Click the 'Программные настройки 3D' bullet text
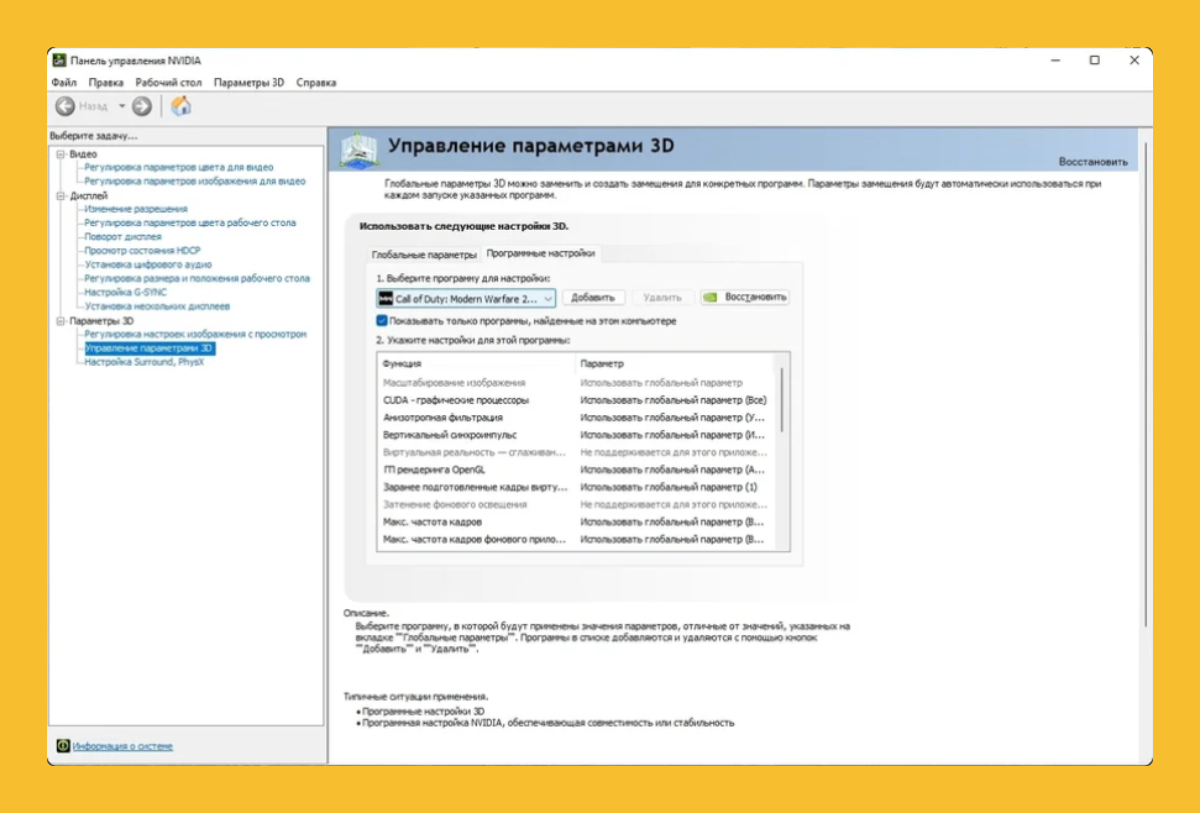 (422, 710)
